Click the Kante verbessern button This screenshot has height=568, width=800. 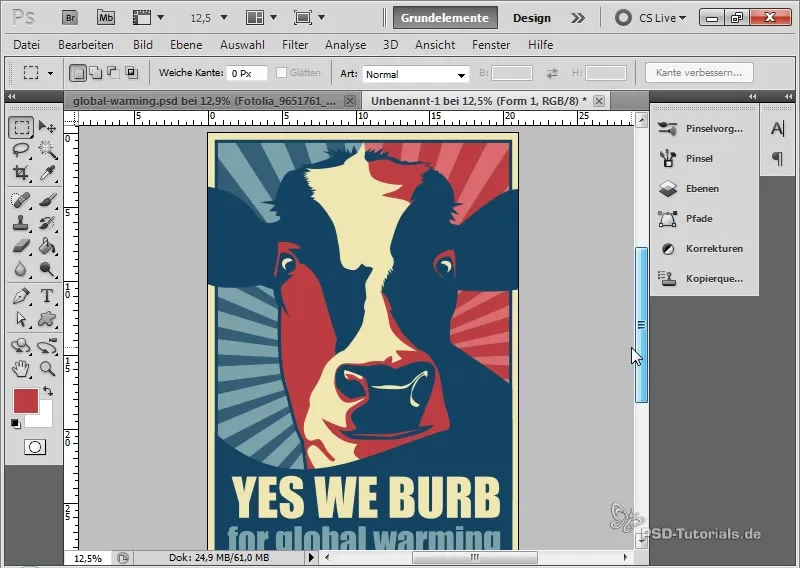tap(698, 72)
